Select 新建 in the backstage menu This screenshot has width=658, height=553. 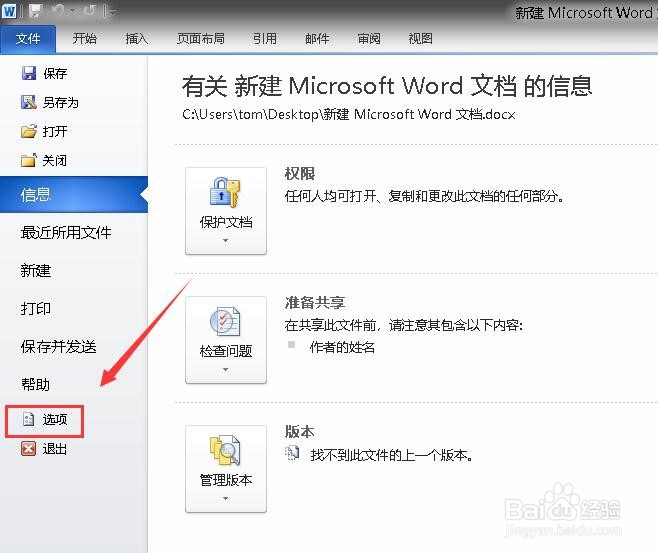pyautogui.click(x=36, y=271)
